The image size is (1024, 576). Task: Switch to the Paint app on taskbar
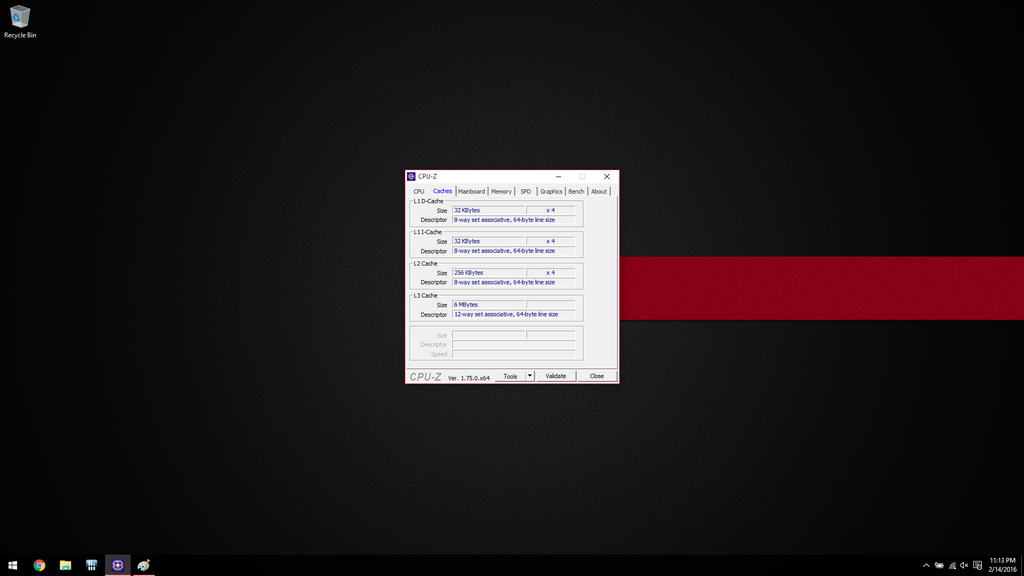point(144,566)
